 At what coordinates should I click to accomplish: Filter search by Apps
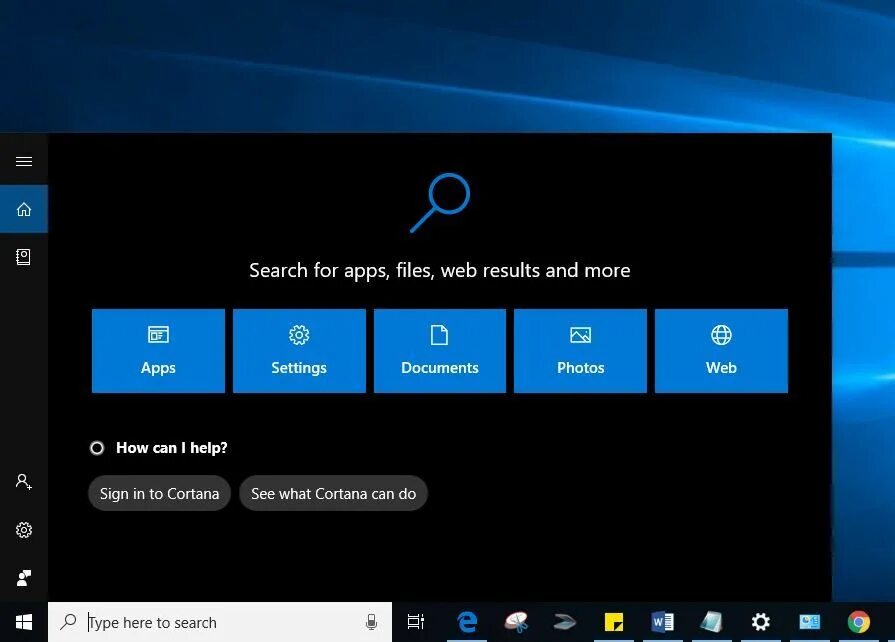(158, 351)
